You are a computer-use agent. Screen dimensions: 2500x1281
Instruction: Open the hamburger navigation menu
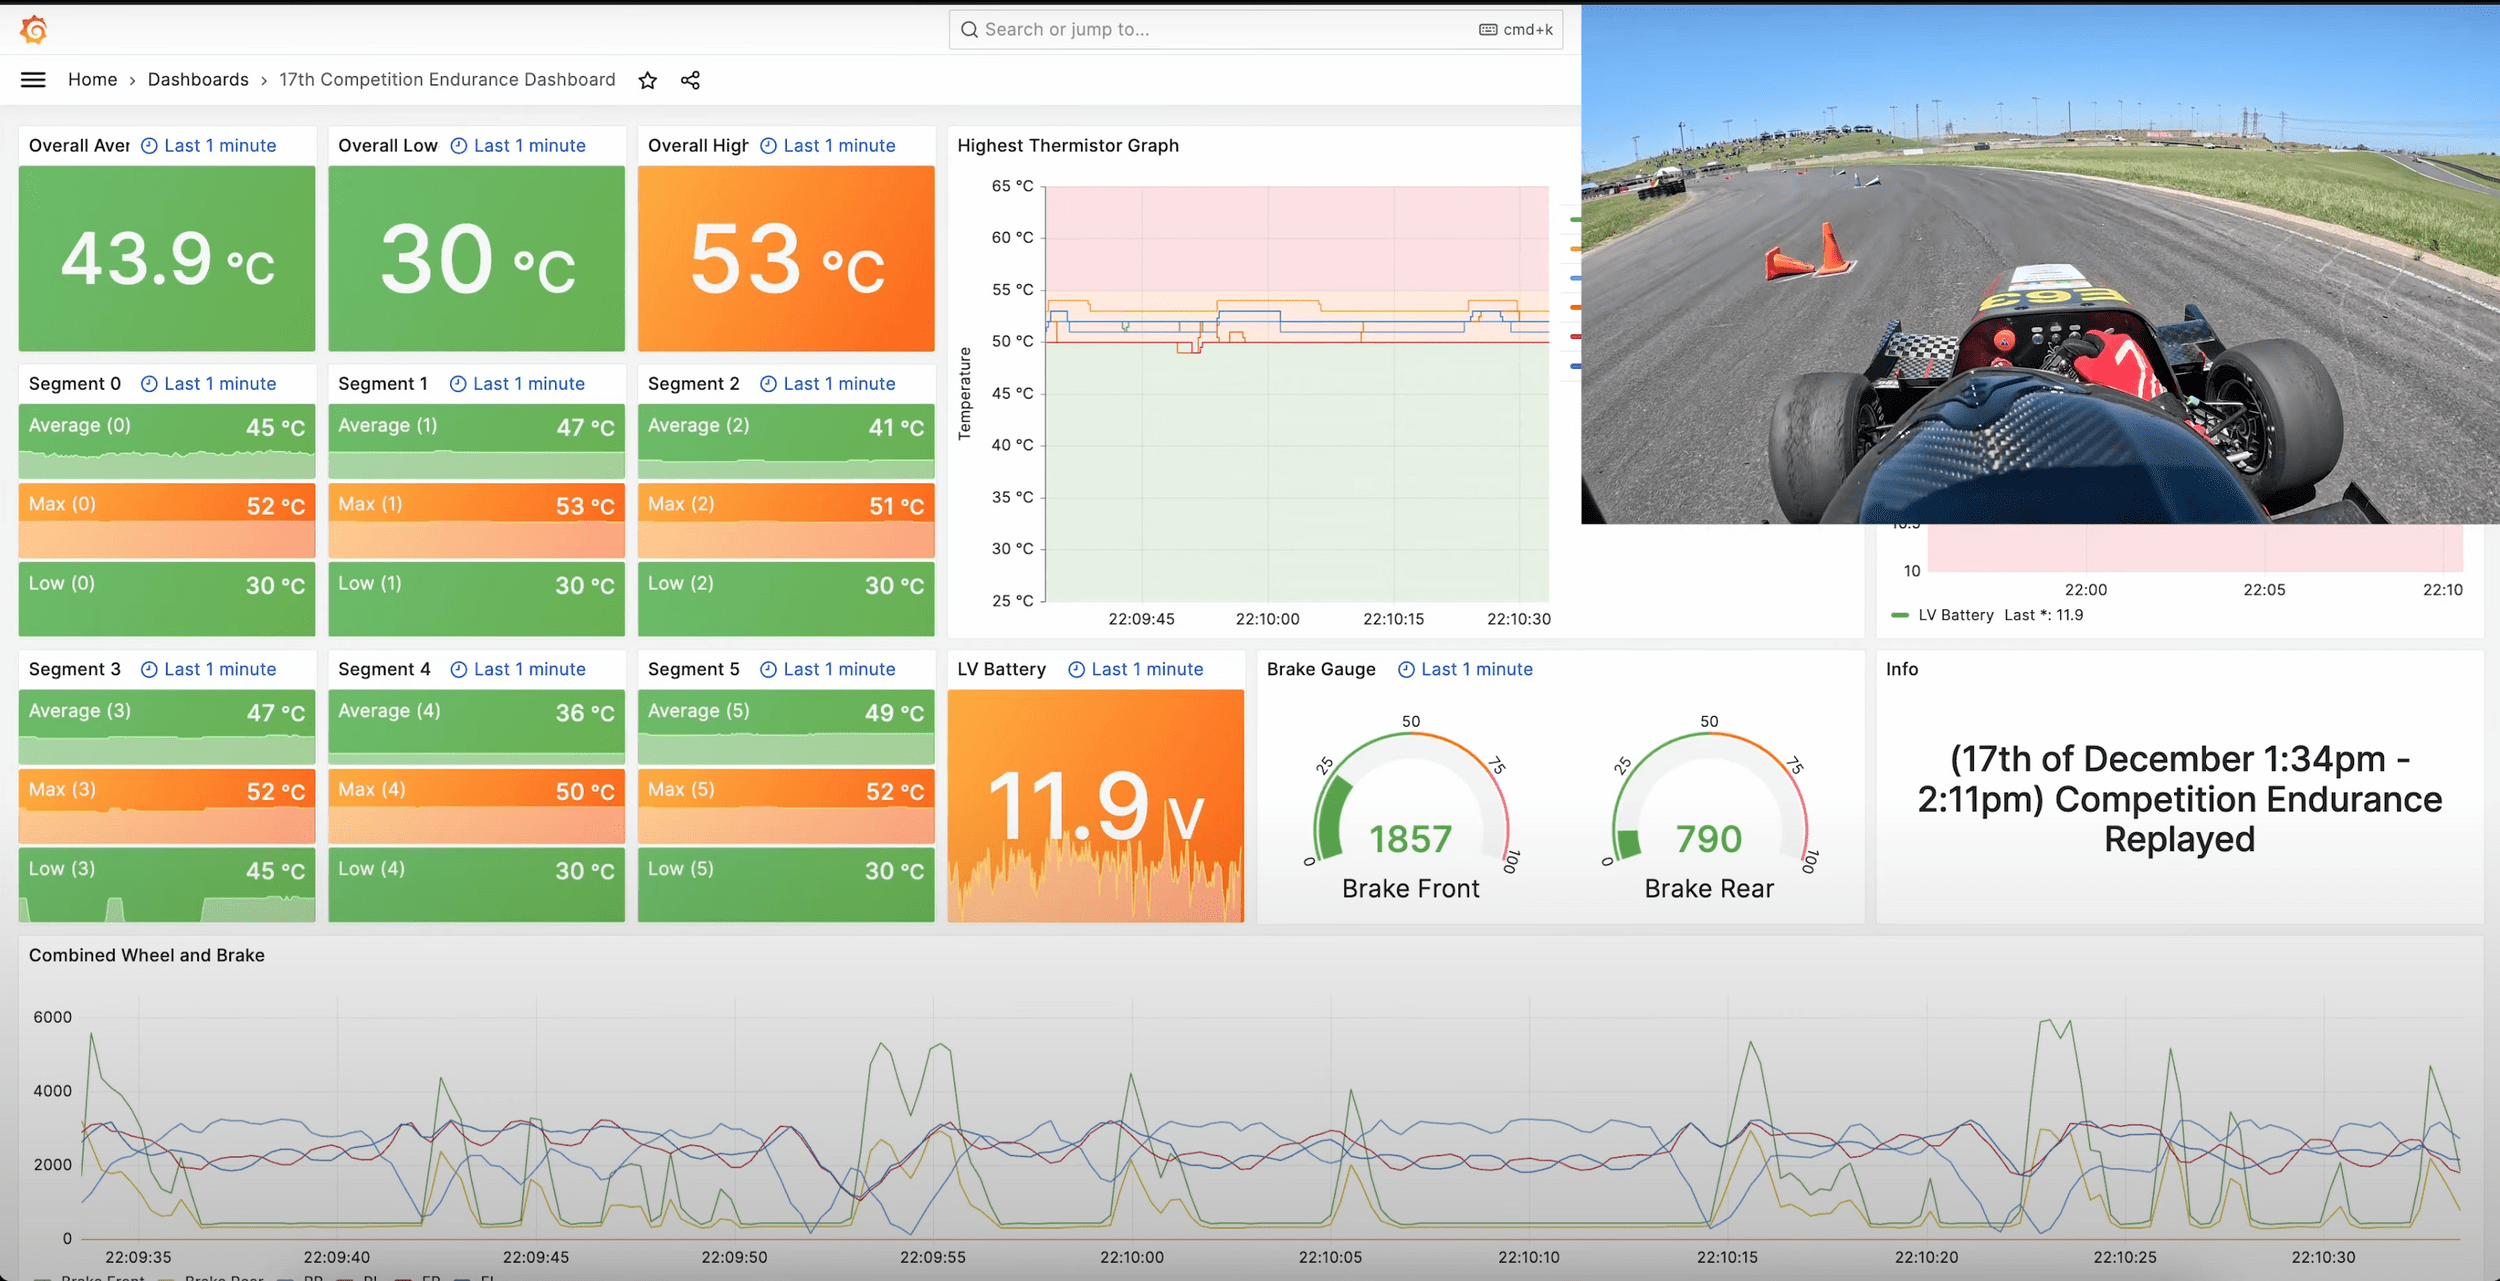pyautogui.click(x=33, y=80)
